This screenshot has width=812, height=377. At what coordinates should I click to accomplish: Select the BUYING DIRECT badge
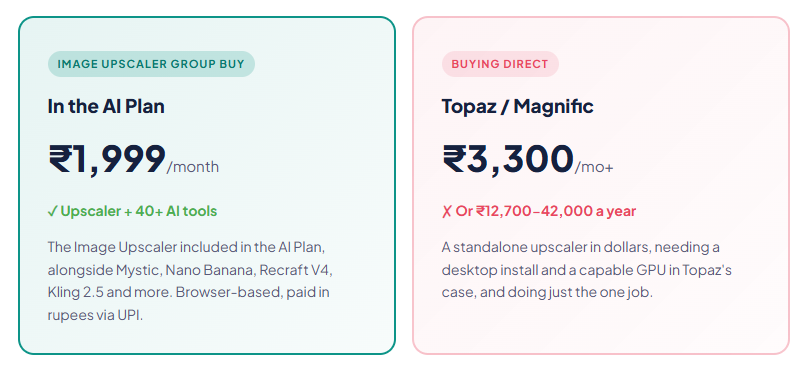[500, 64]
